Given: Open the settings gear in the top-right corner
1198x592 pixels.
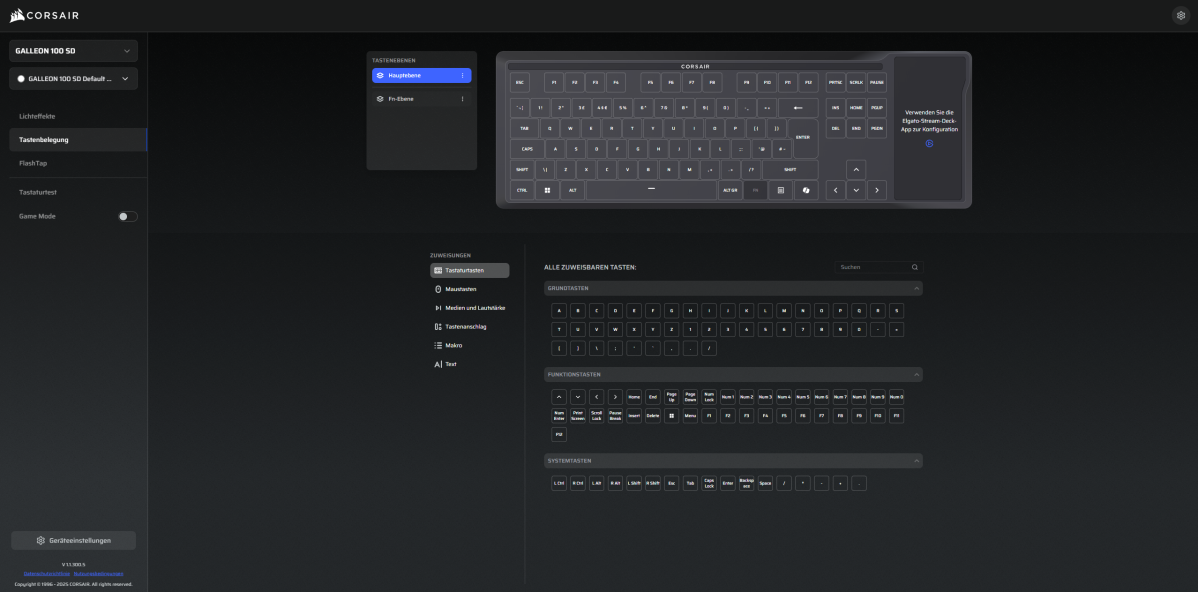Looking at the screenshot, I should pos(1180,15).
